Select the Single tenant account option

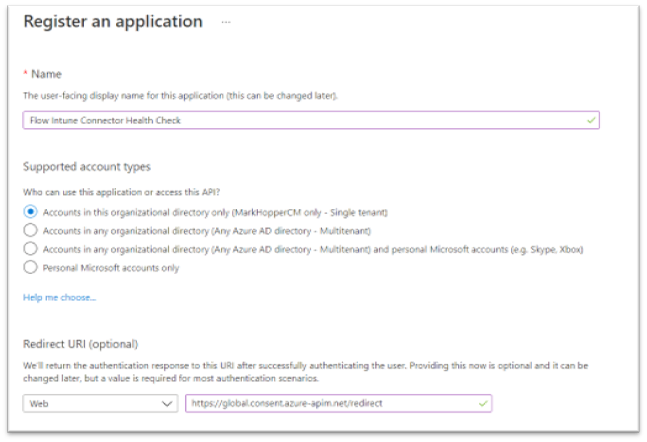[30, 212]
